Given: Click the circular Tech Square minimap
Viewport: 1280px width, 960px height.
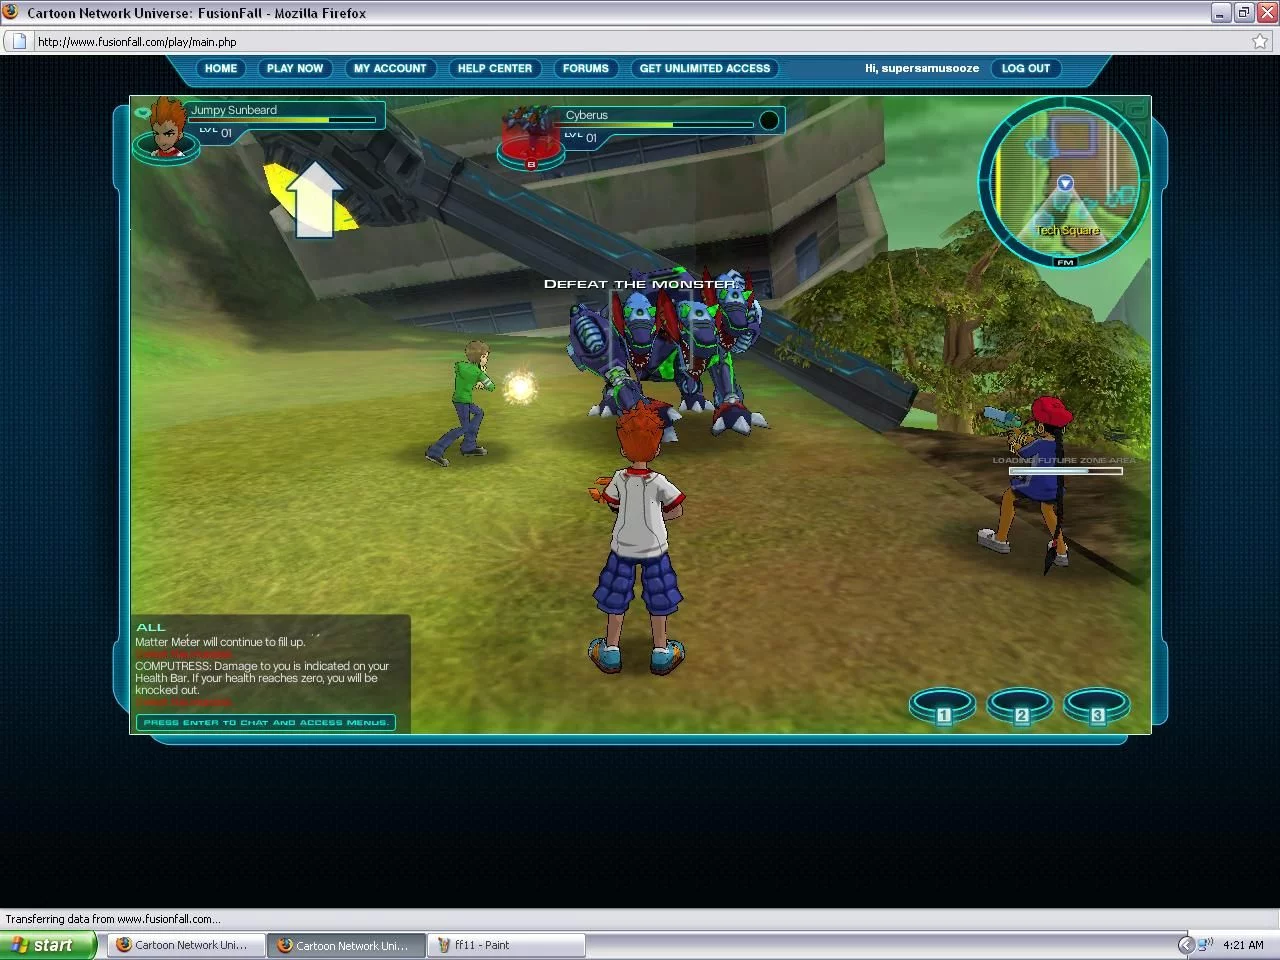Looking at the screenshot, I should click(1065, 182).
